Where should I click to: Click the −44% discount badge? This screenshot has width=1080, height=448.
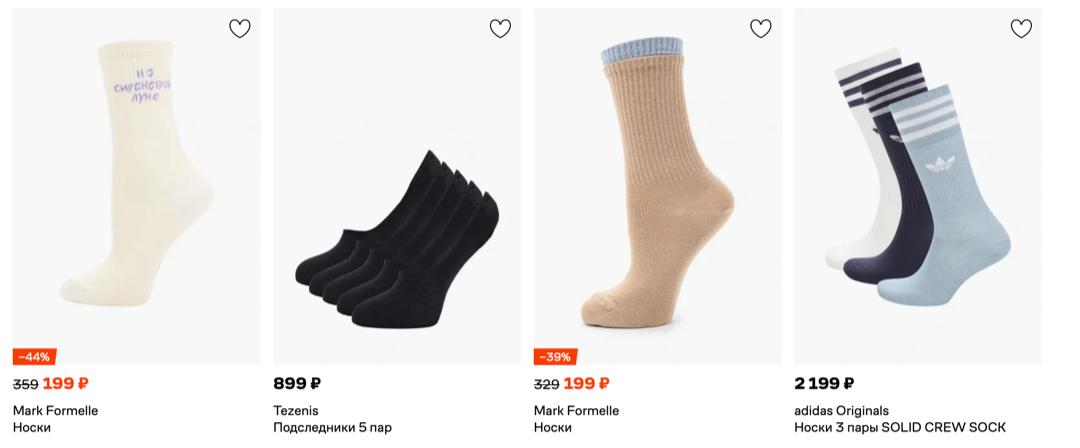(x=35, y=357)
